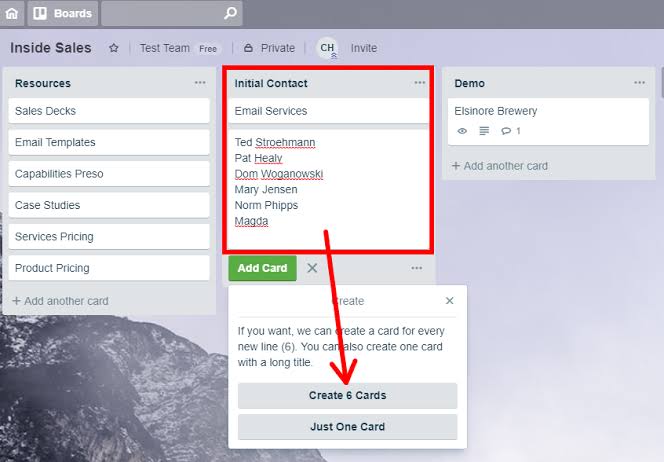Star the Inside Sales board

pyautogui.click(x=113, y=48)
